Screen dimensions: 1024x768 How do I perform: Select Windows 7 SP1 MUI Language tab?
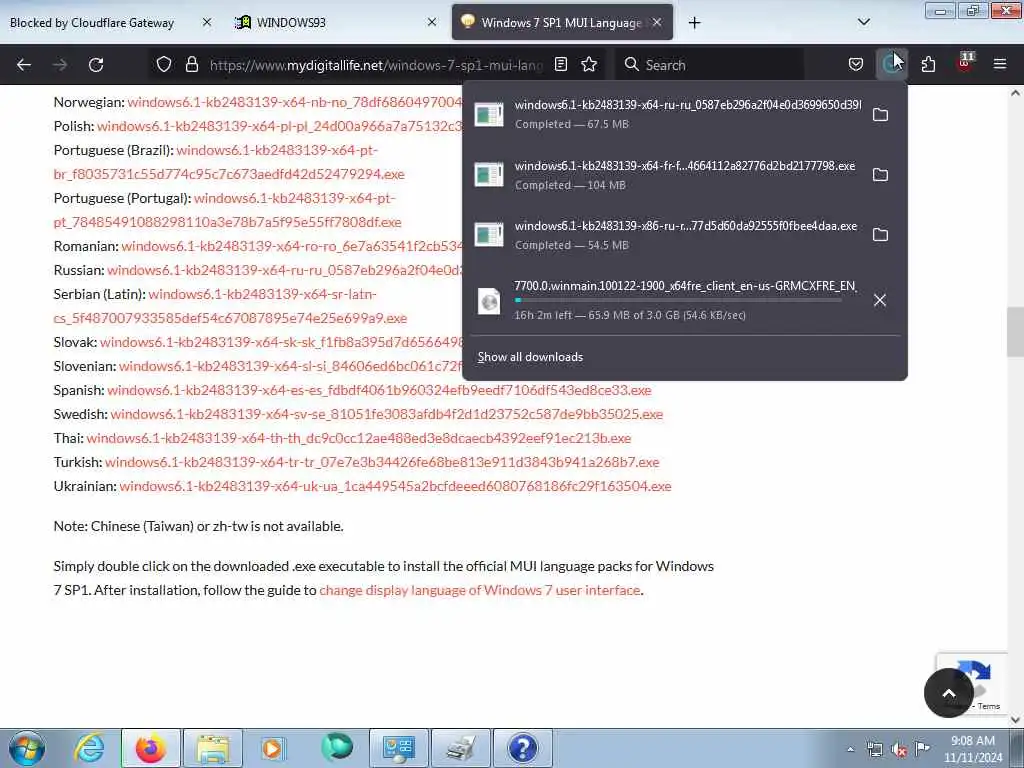click(560, 23)
